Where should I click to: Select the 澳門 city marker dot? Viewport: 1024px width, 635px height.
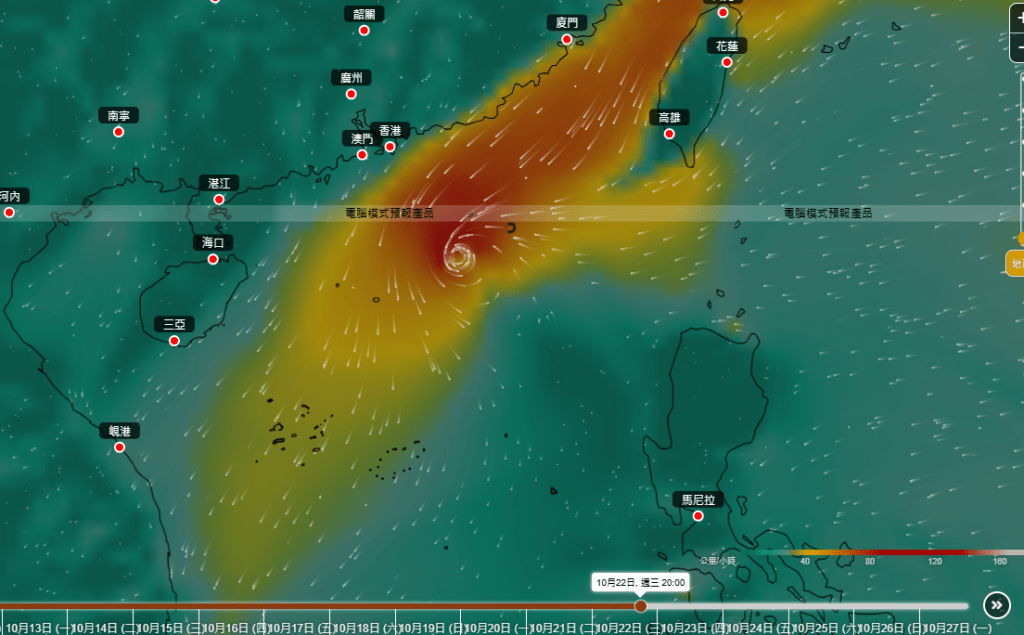[x=362, y=154]
